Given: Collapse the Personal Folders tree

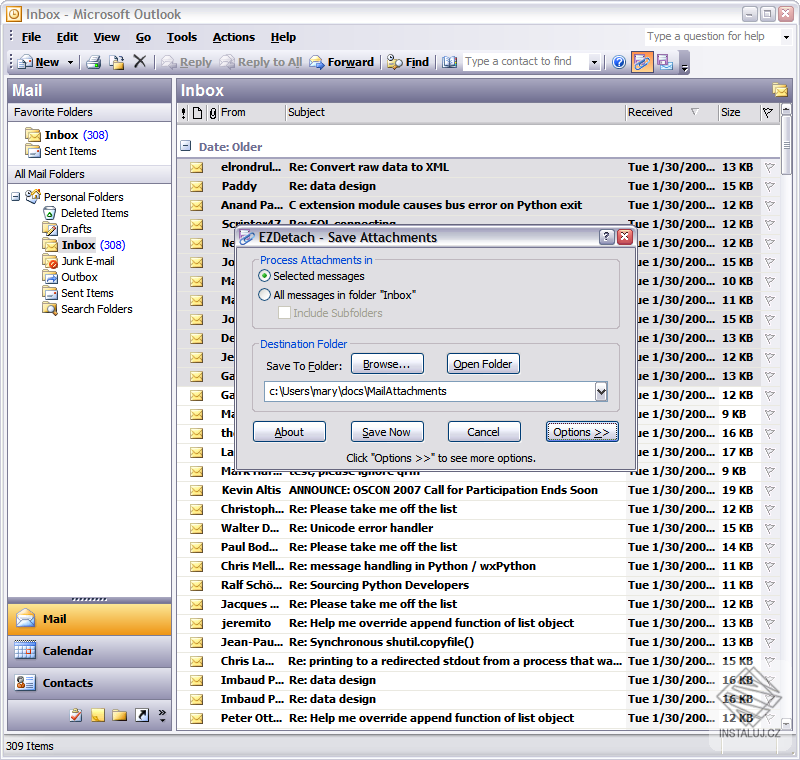Looking at the screenshot, I should click(16, 197).
